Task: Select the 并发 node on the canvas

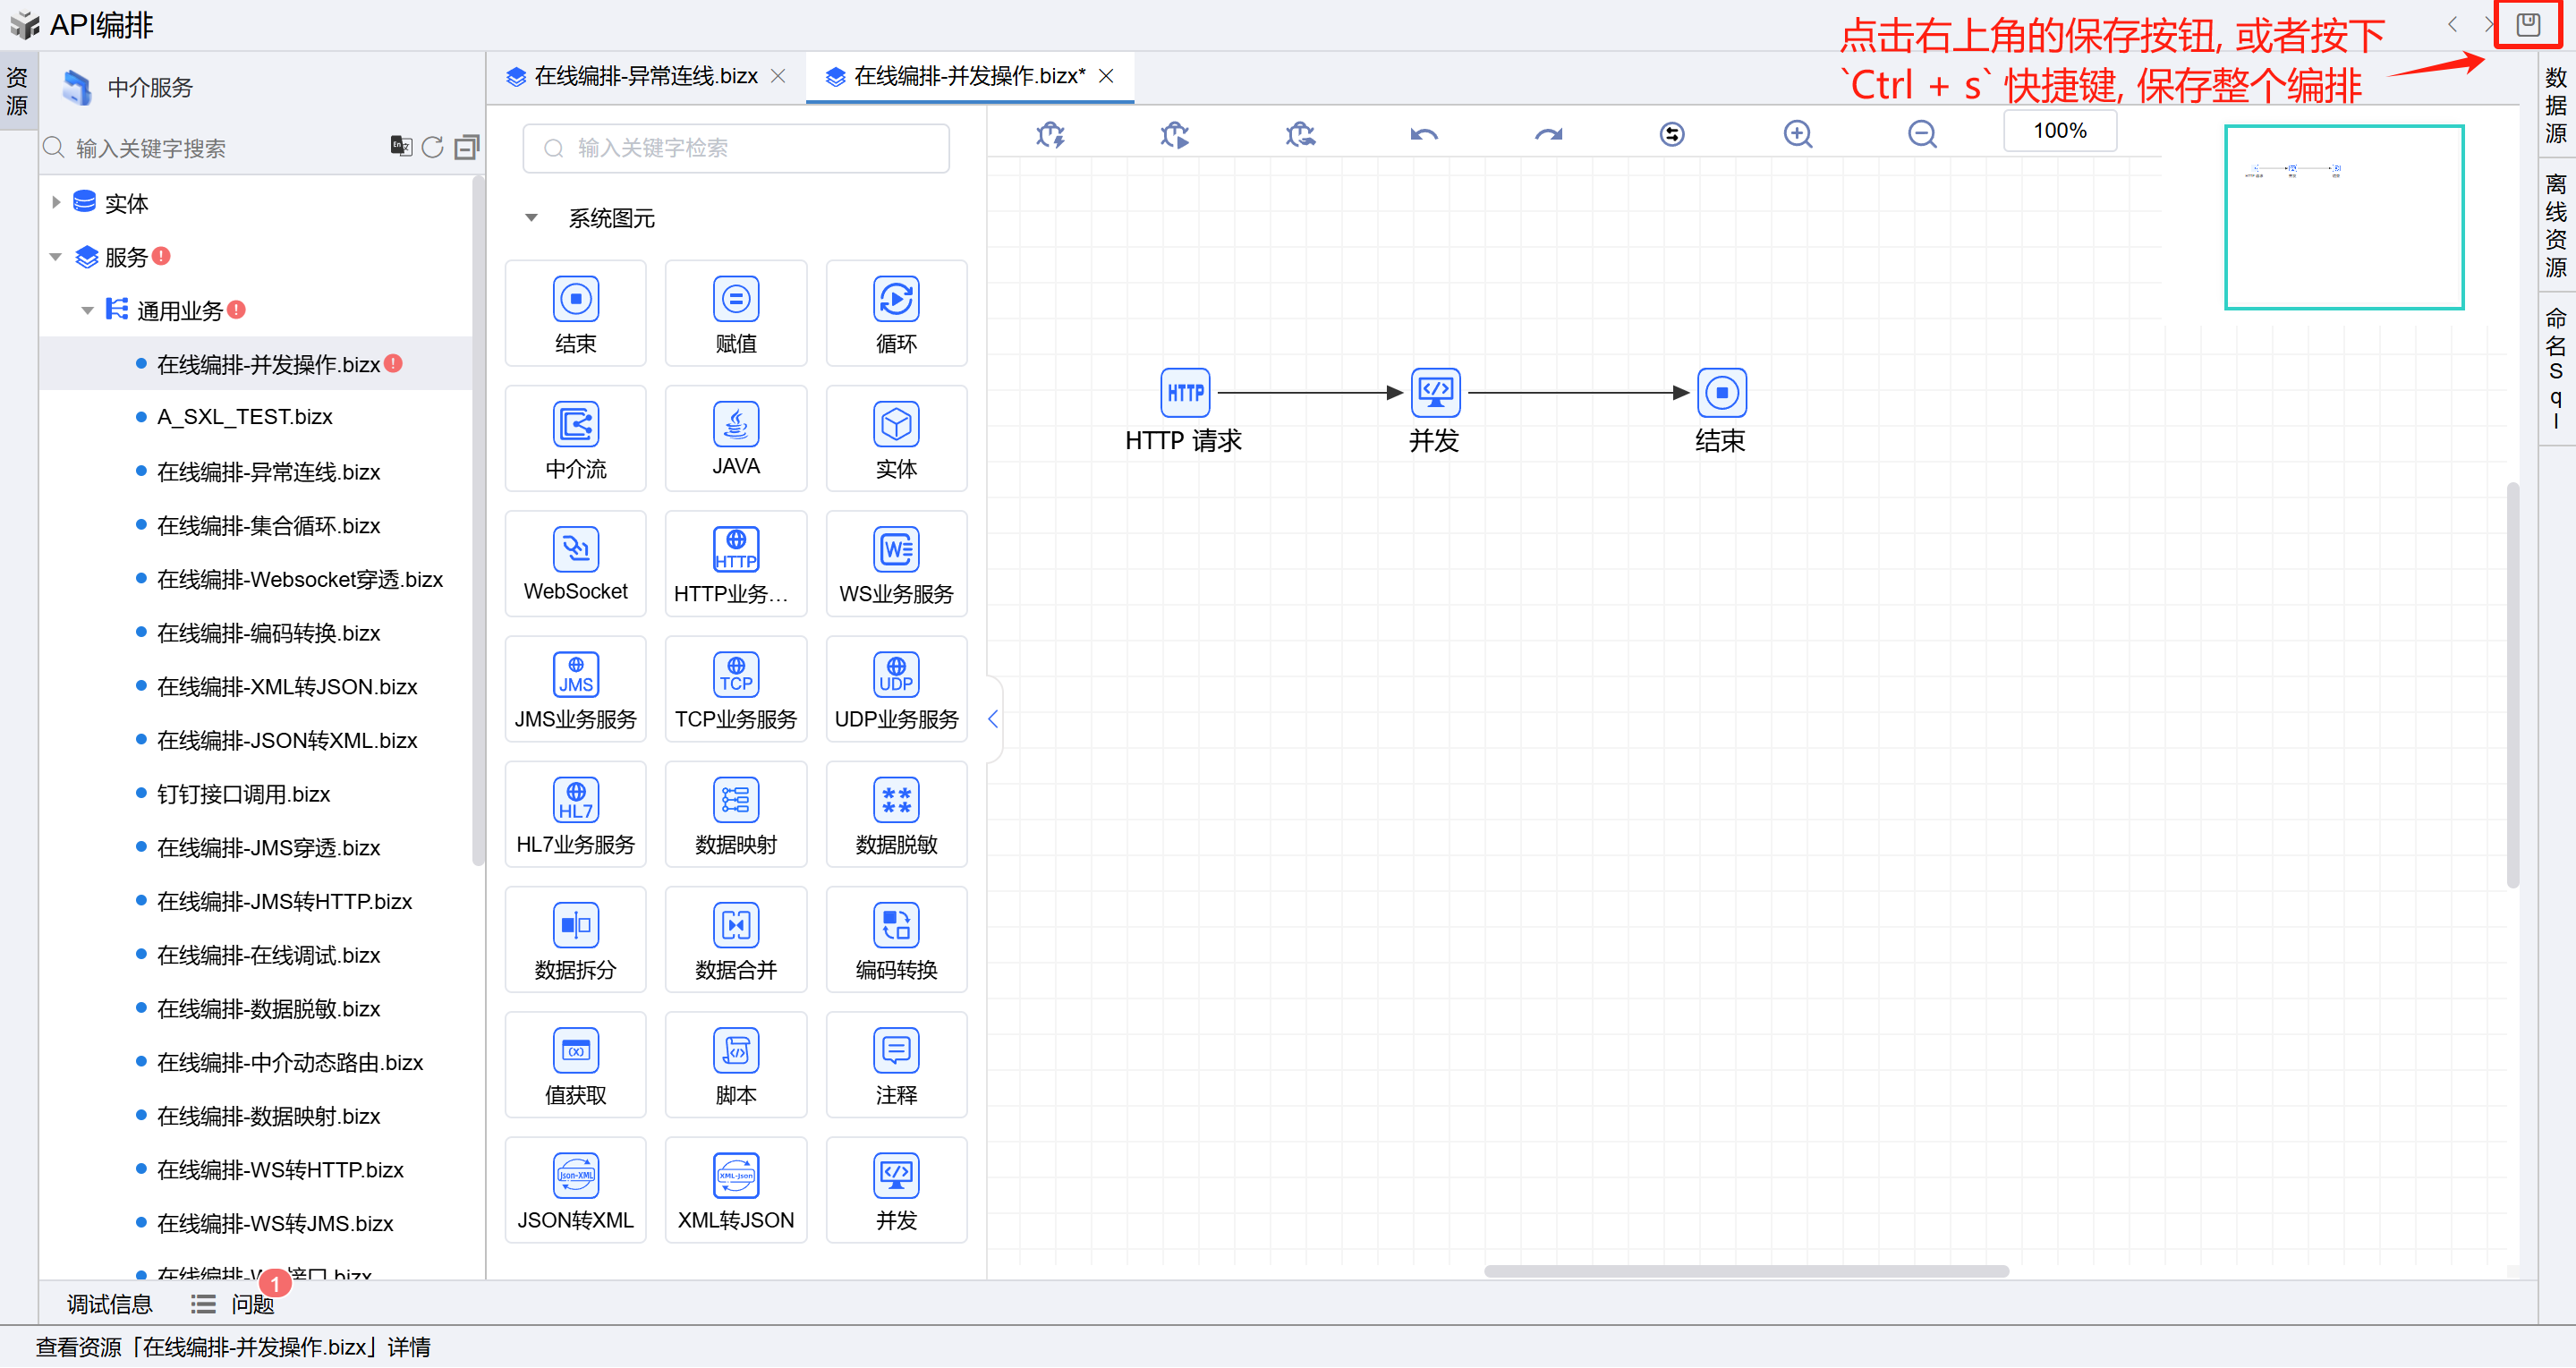Action: click(1434, 393)
